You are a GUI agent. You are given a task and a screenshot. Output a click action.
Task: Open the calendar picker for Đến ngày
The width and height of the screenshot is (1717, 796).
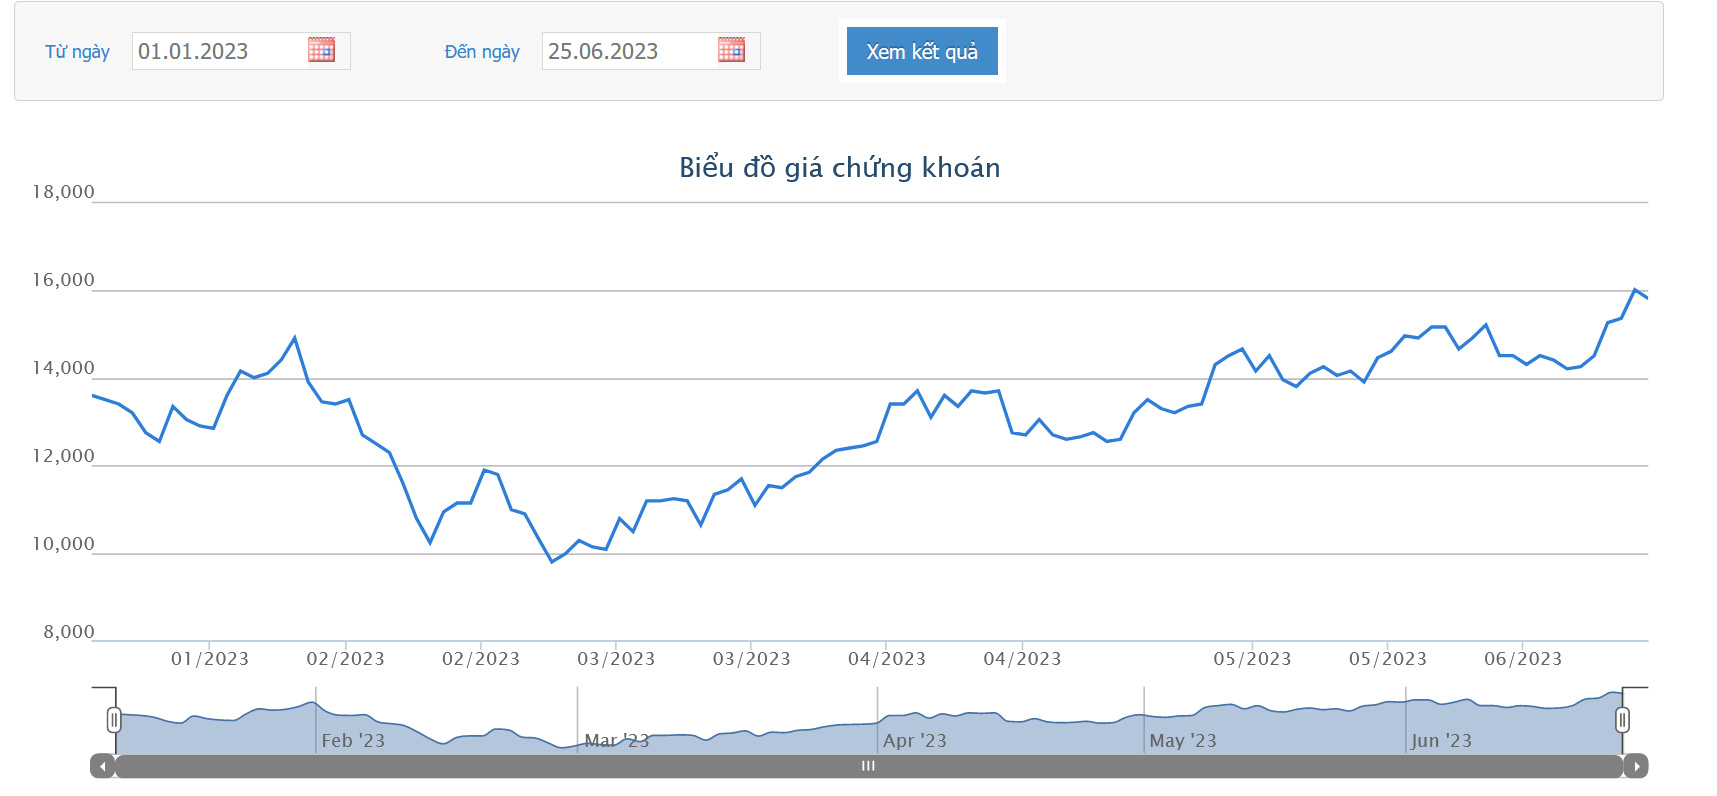[731, 50]
